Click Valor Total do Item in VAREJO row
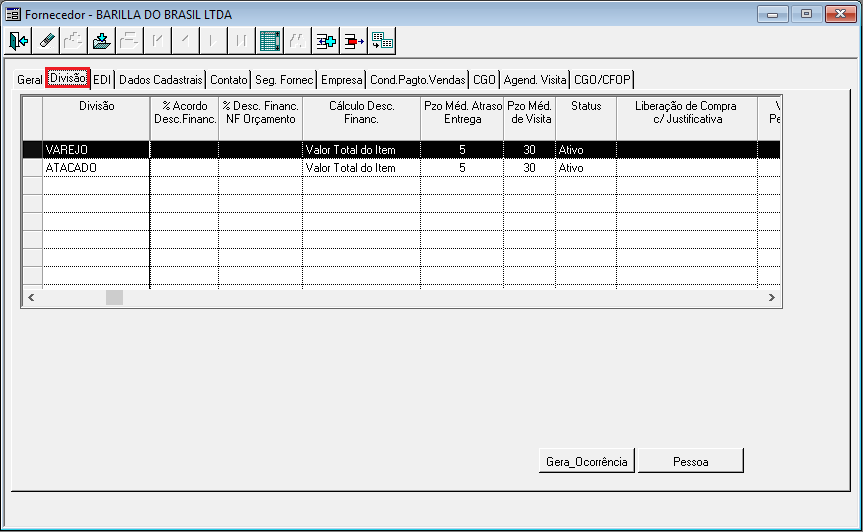This screenshot has height=532, width=863. point(362,150)
